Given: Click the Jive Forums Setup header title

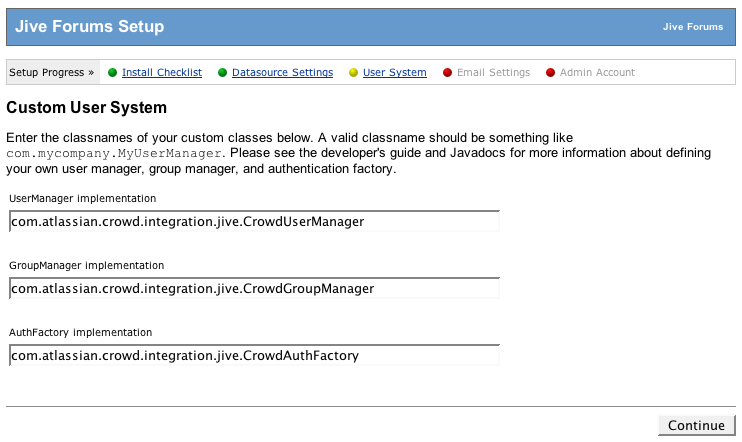Looking at the screenshot, I should coord(89,27).
